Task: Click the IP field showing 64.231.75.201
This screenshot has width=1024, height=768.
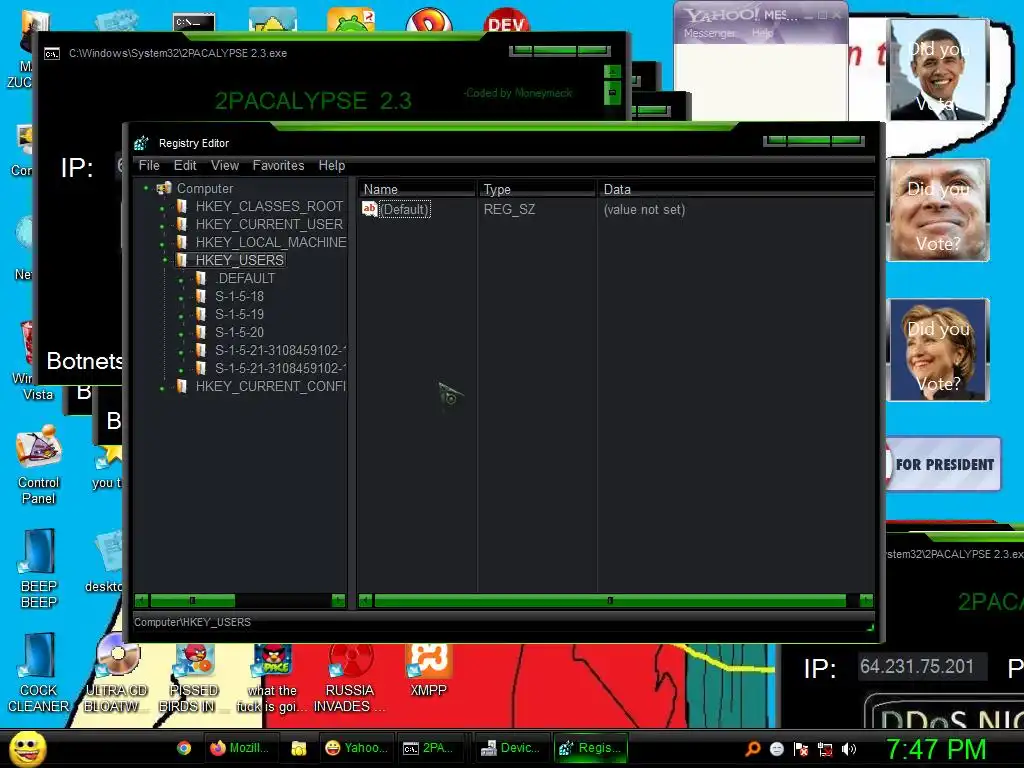Action: tap(921, 667)
